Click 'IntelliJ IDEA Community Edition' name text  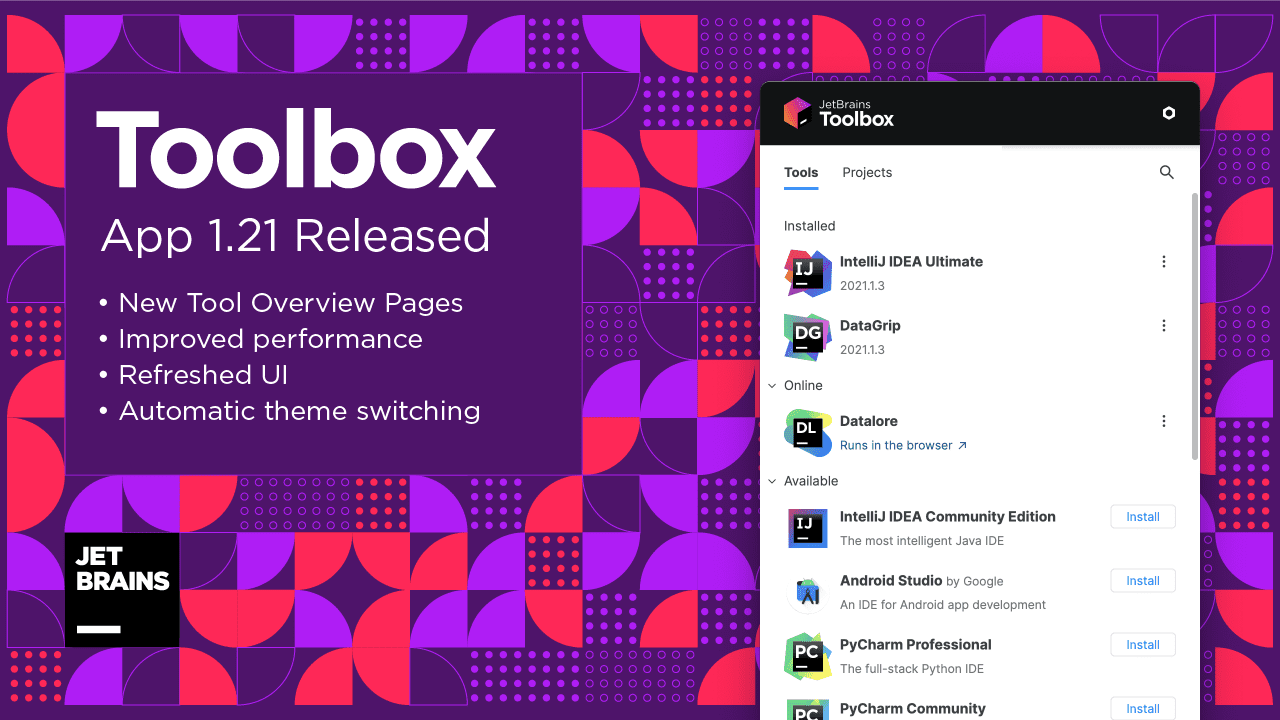tap(948, 517)
